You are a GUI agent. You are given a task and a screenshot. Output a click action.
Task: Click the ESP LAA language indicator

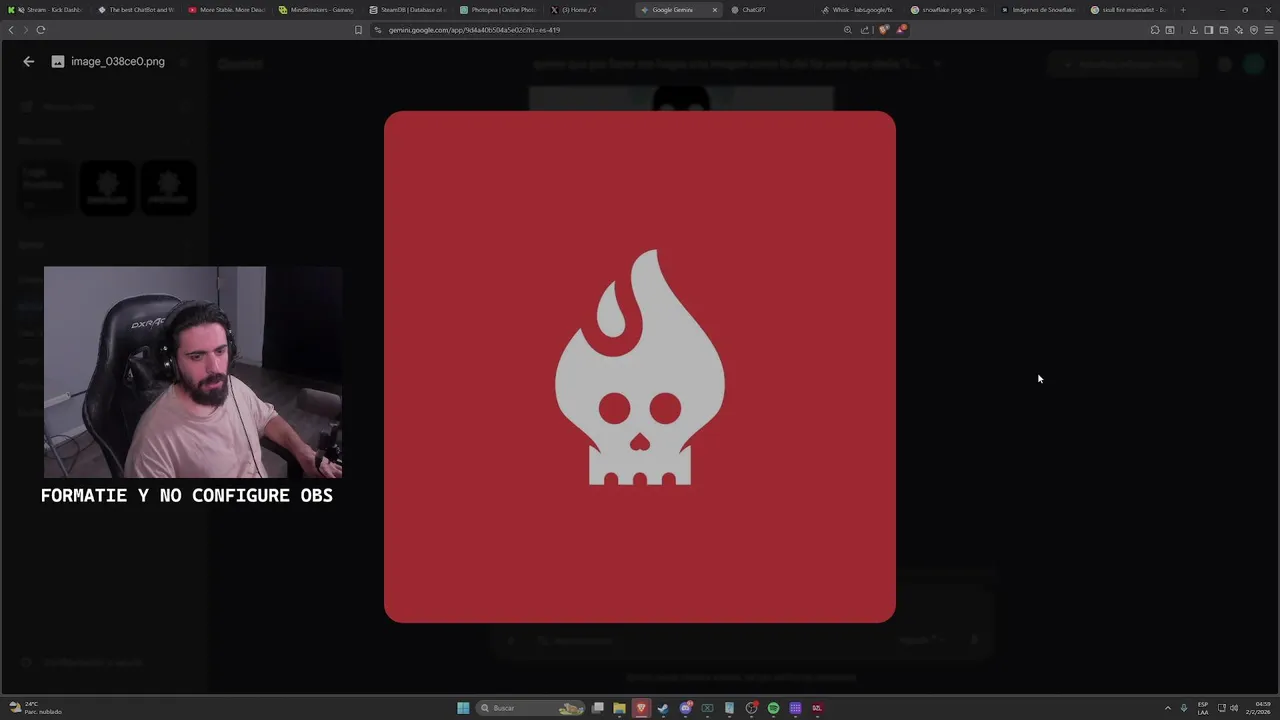(x=1203, y=708)
